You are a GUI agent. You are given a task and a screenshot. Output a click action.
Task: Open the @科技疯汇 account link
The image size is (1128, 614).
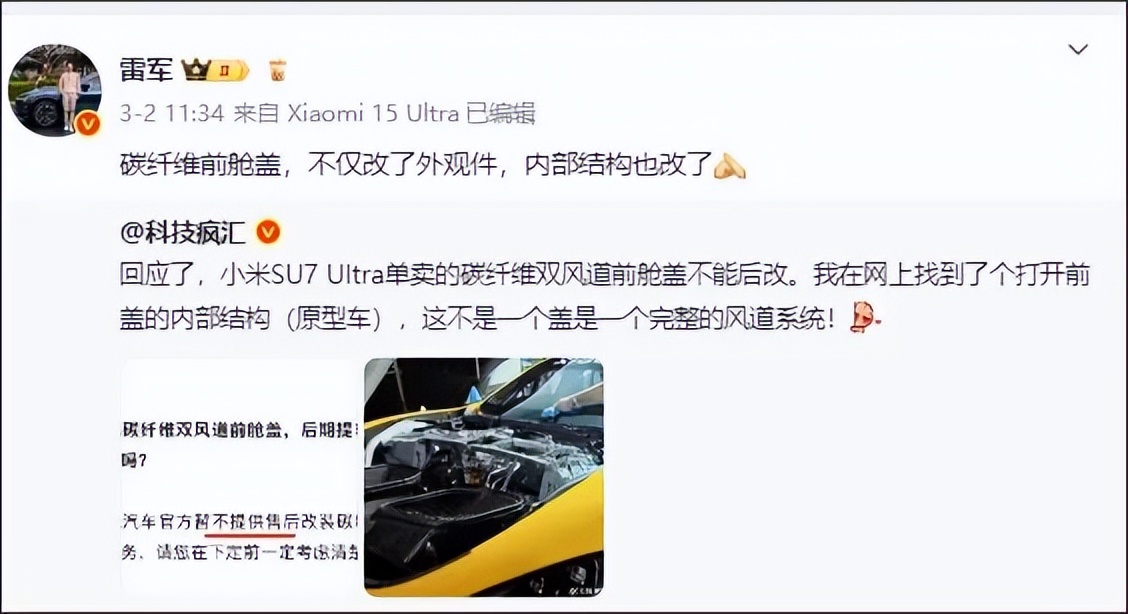coord(183,233)
